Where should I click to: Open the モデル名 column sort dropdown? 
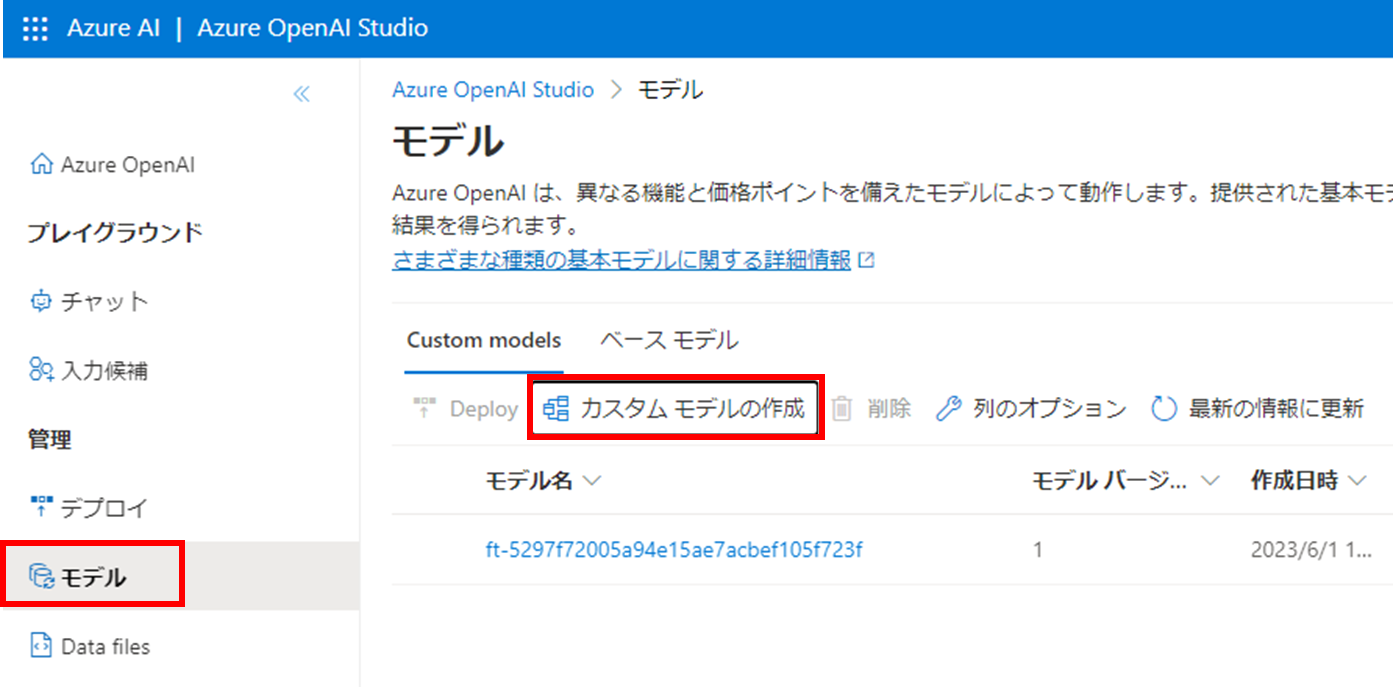[592, 480]
